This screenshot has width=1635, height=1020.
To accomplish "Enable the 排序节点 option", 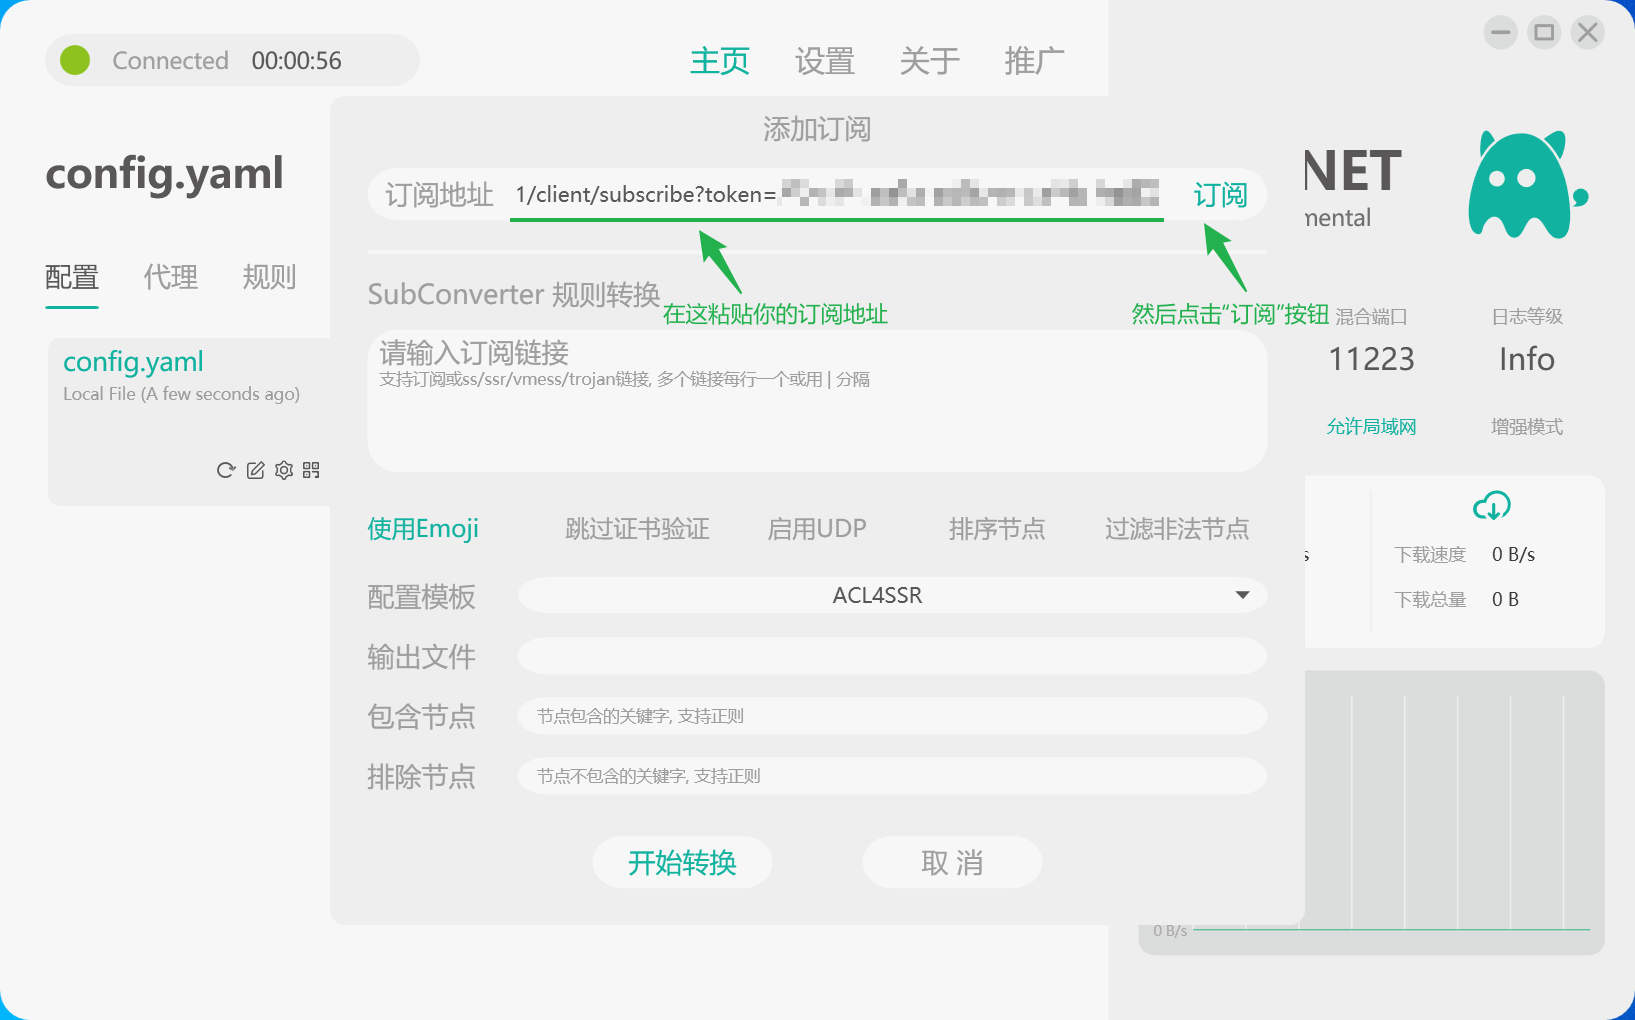I will pyautogui.click(x=996, y=529).
